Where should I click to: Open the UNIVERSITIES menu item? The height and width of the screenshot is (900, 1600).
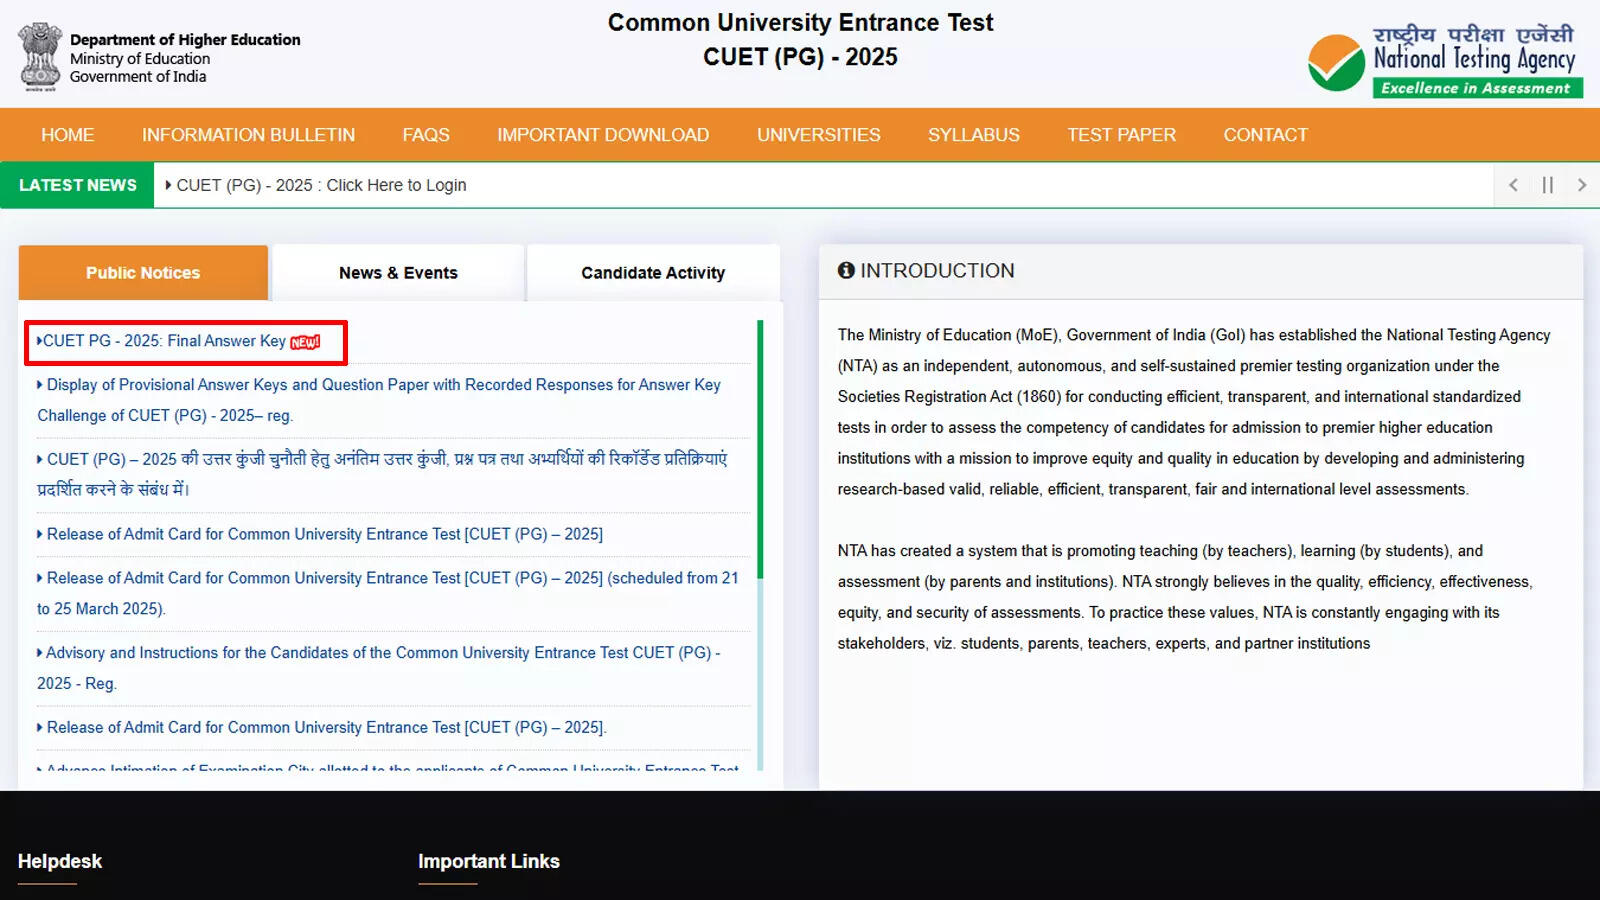click(818, 135)
